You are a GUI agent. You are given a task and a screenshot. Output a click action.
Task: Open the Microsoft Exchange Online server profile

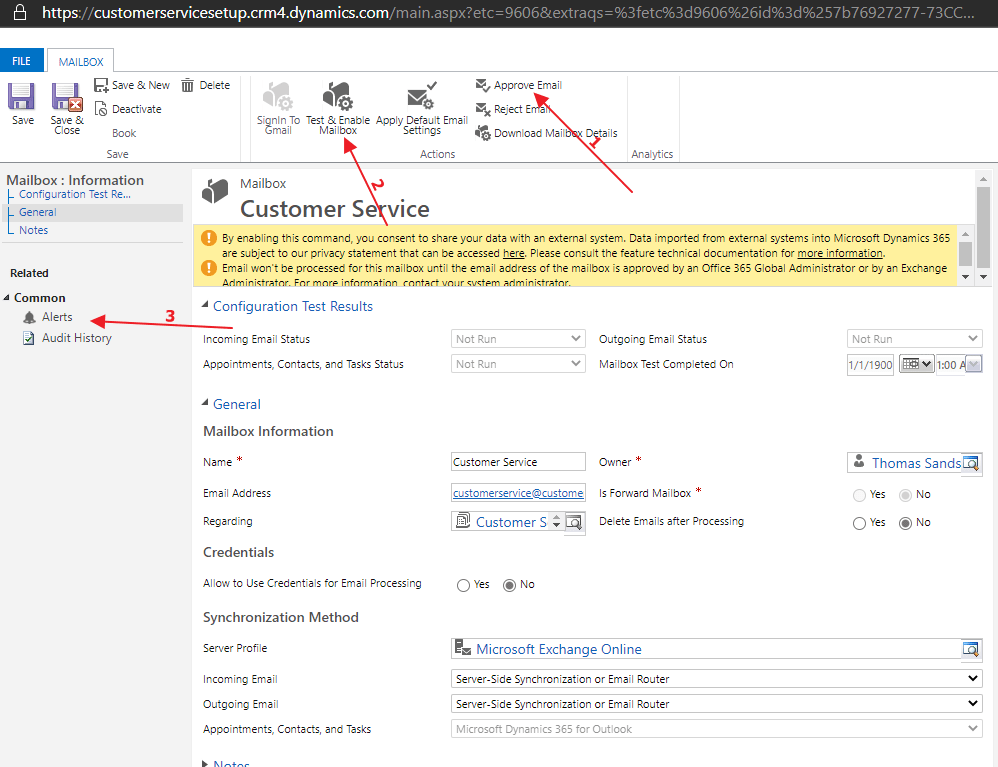pos(558,649)
